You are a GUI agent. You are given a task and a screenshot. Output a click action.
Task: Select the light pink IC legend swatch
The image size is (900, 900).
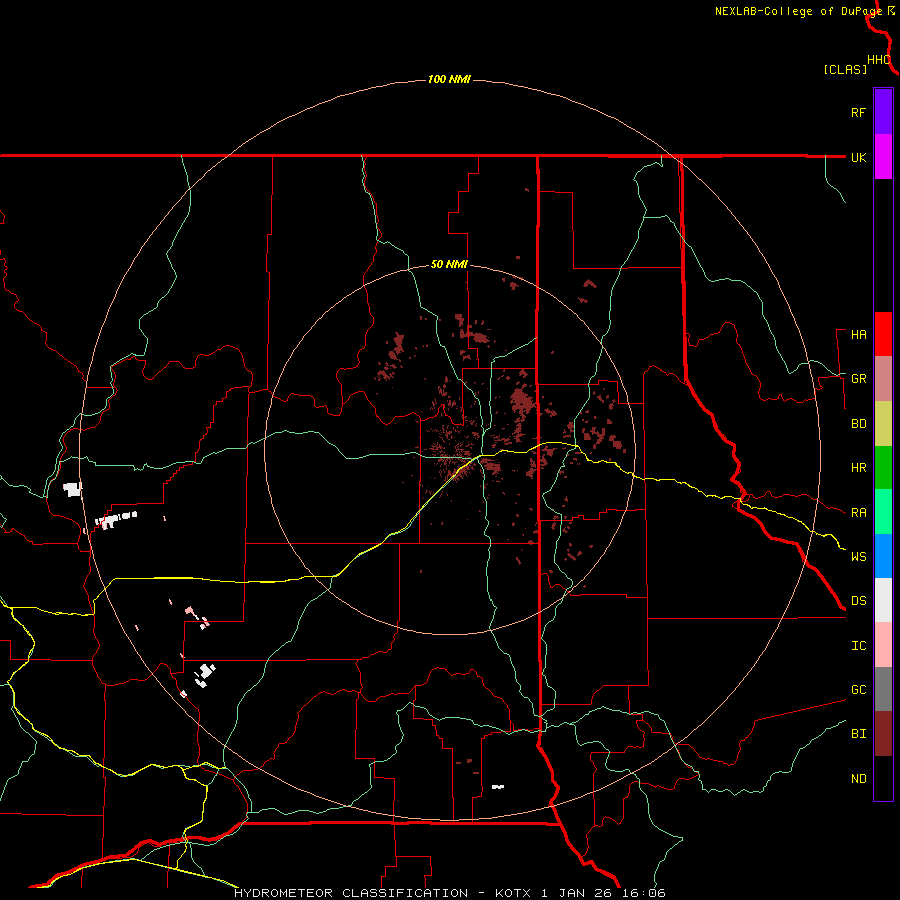883,645
